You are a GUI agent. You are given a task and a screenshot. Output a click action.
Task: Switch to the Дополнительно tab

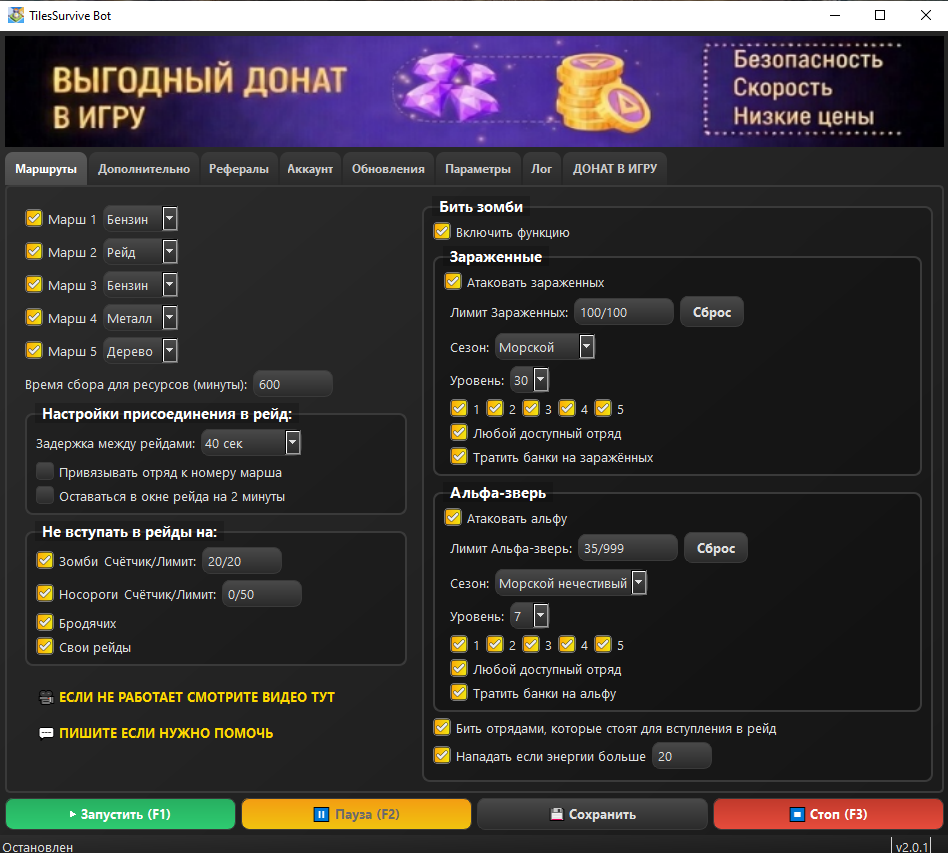[144, 169]
